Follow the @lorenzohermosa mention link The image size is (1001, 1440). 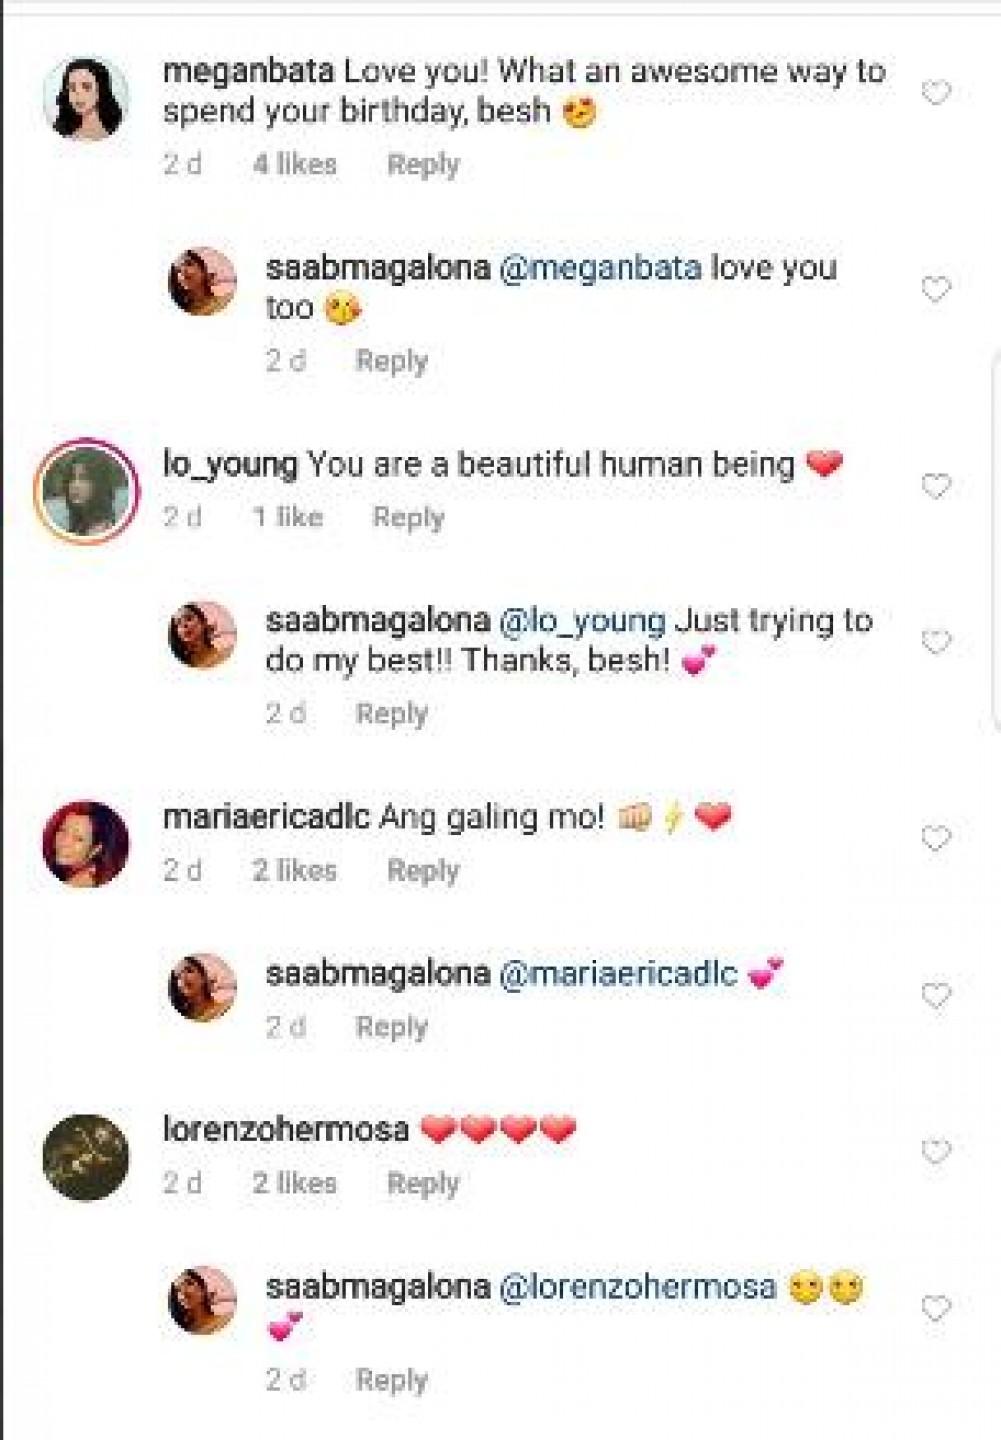pos(637,1287)
